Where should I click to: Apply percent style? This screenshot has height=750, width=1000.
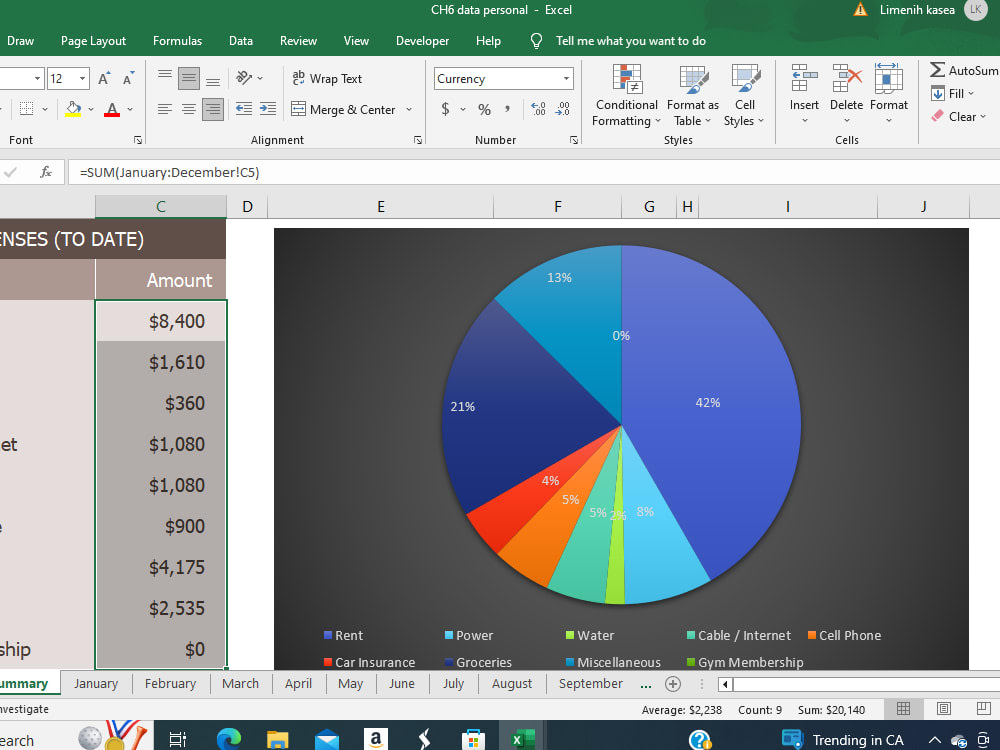485,109
